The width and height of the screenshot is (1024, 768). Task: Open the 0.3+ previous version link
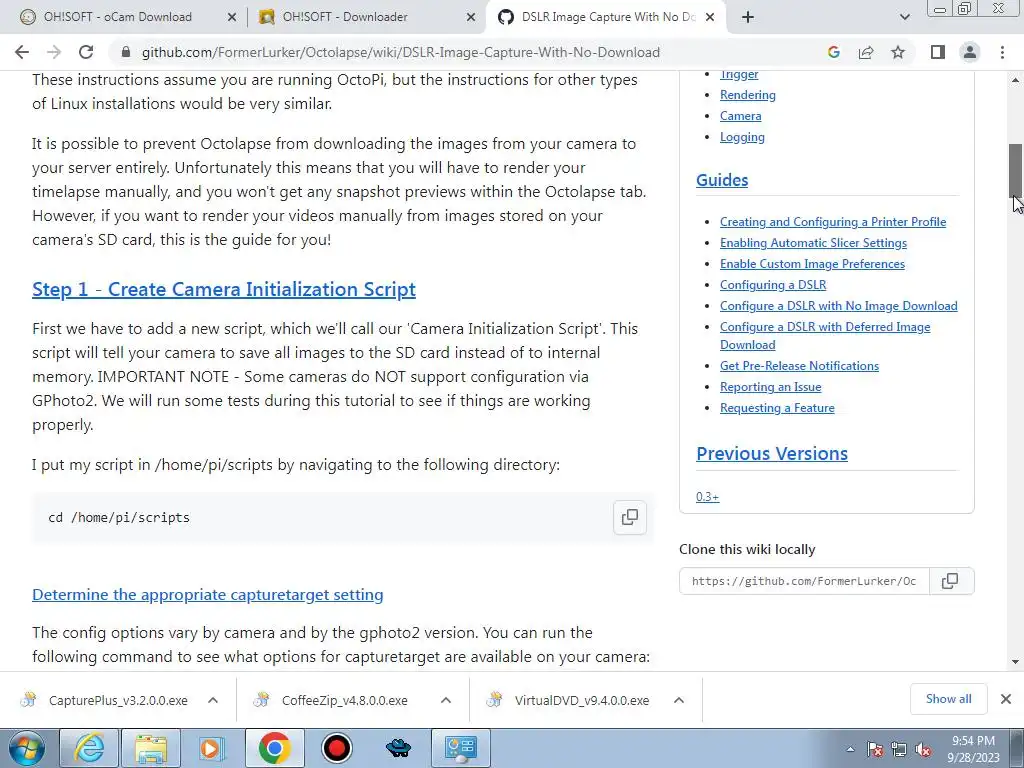(x=707, y=497)
